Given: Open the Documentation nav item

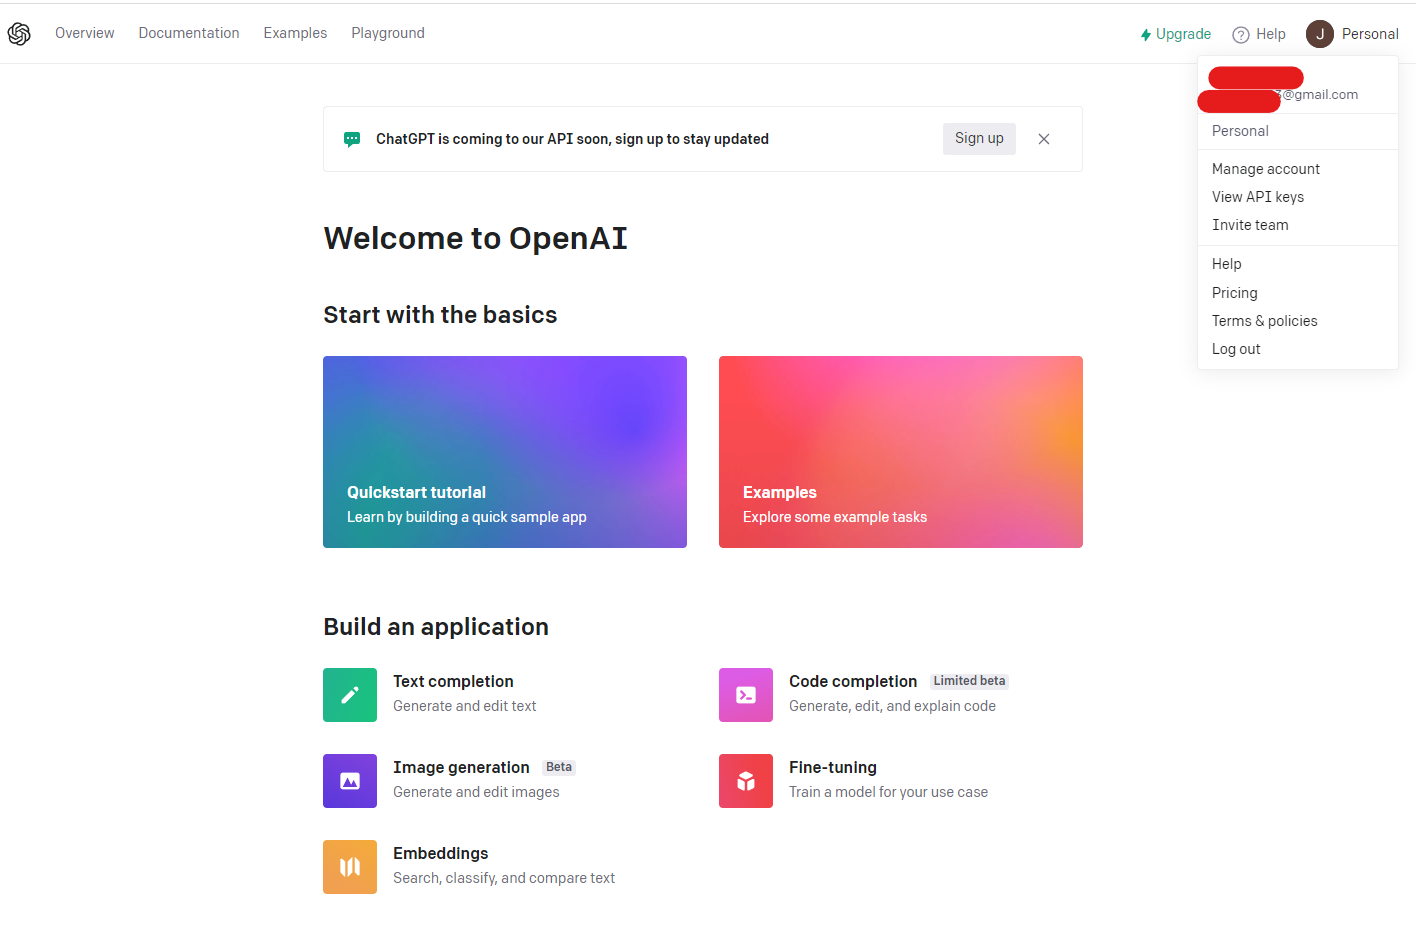Looking at the screenshot, I should 189,33.
